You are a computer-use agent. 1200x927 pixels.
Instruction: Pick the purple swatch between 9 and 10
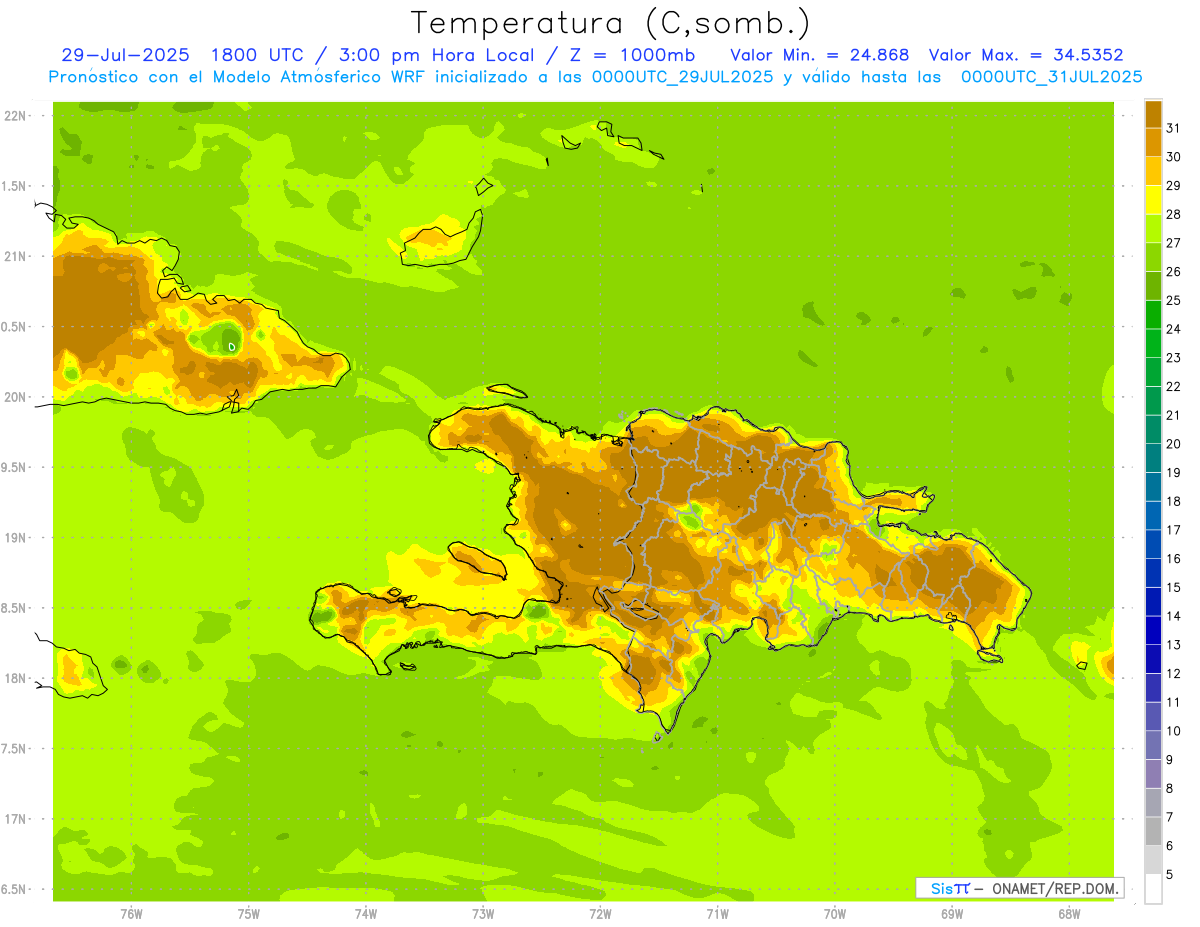(1153, 745)
